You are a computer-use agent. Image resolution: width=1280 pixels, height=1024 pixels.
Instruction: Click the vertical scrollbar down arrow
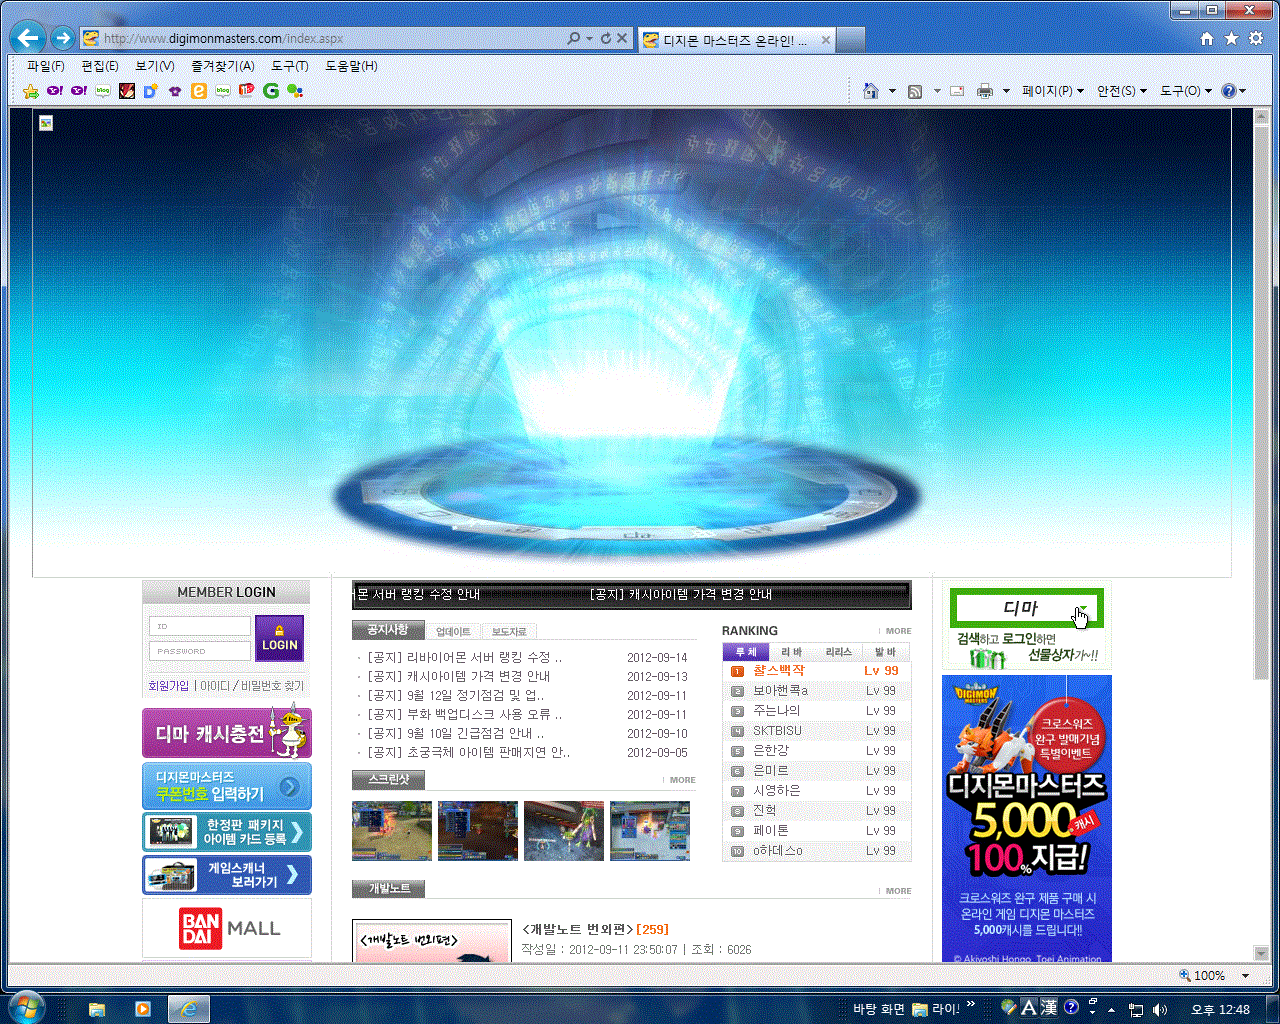pyautogui.click(x=1262, y=953)
